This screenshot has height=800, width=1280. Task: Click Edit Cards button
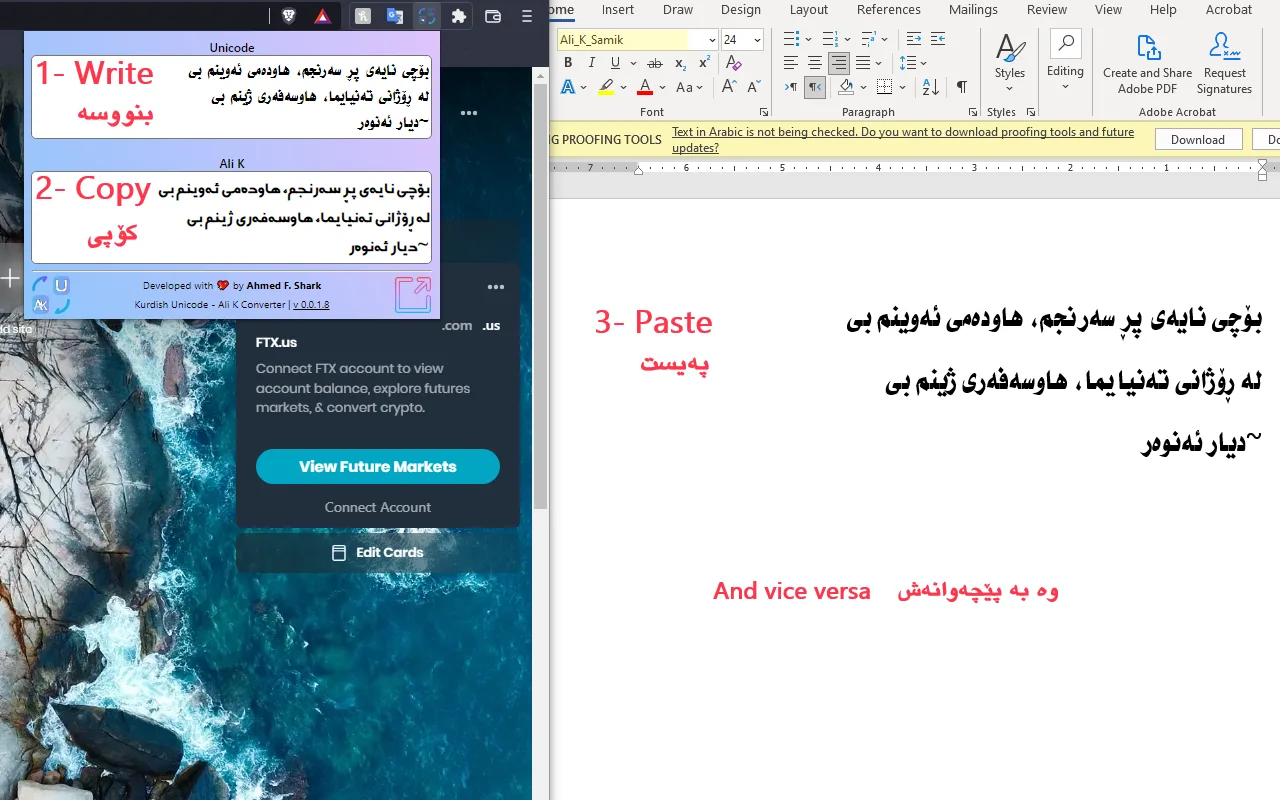[x=378, y=552]
